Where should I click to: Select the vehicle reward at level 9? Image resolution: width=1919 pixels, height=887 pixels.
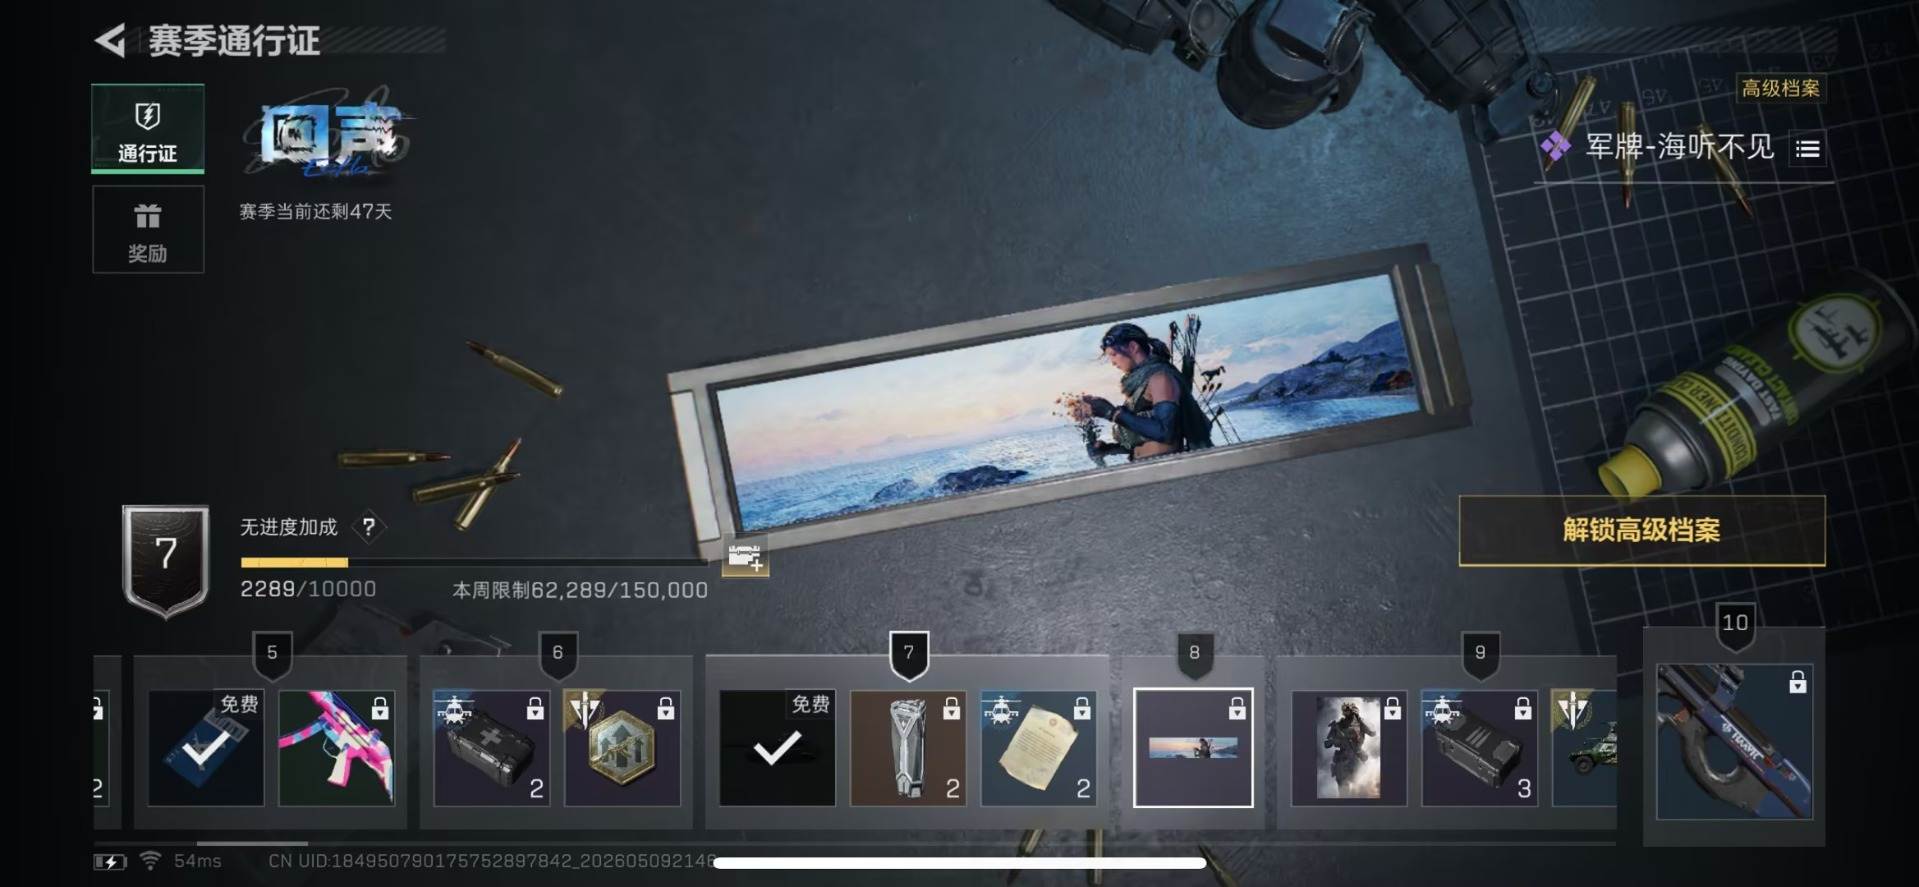[x=1584, y=748]
